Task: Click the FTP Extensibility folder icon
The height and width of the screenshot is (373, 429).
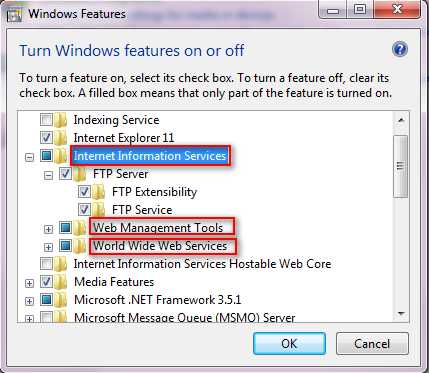Action: pyautogui.click(x=99, y=192)
